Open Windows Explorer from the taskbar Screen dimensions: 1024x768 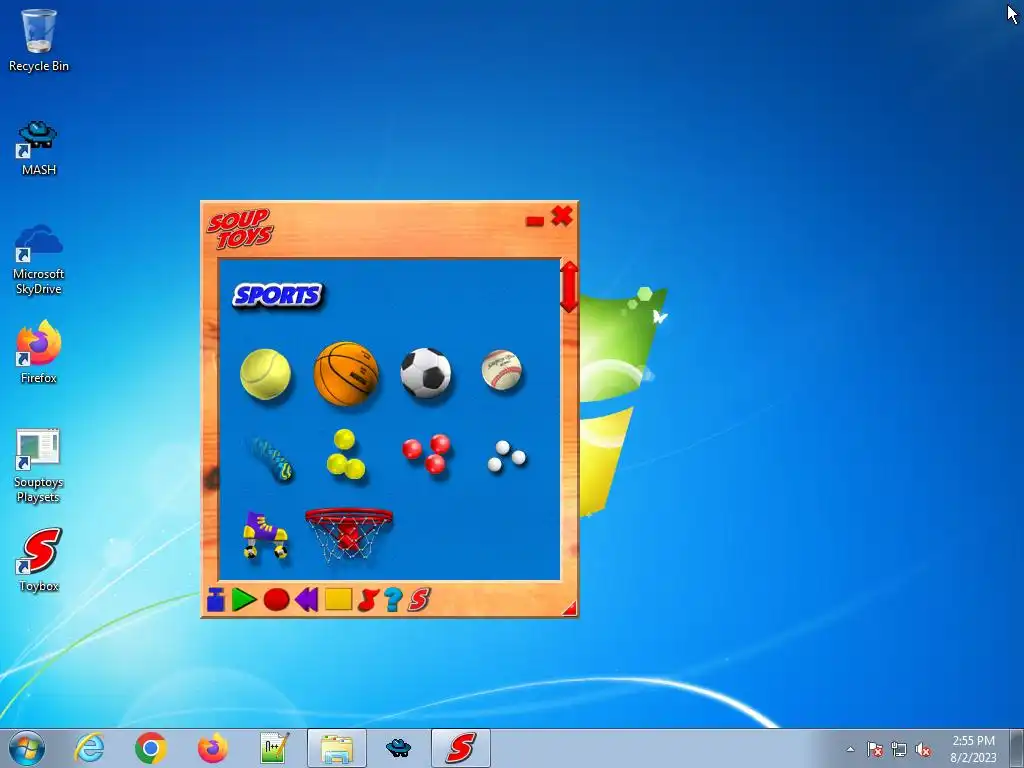pos(337,748)
